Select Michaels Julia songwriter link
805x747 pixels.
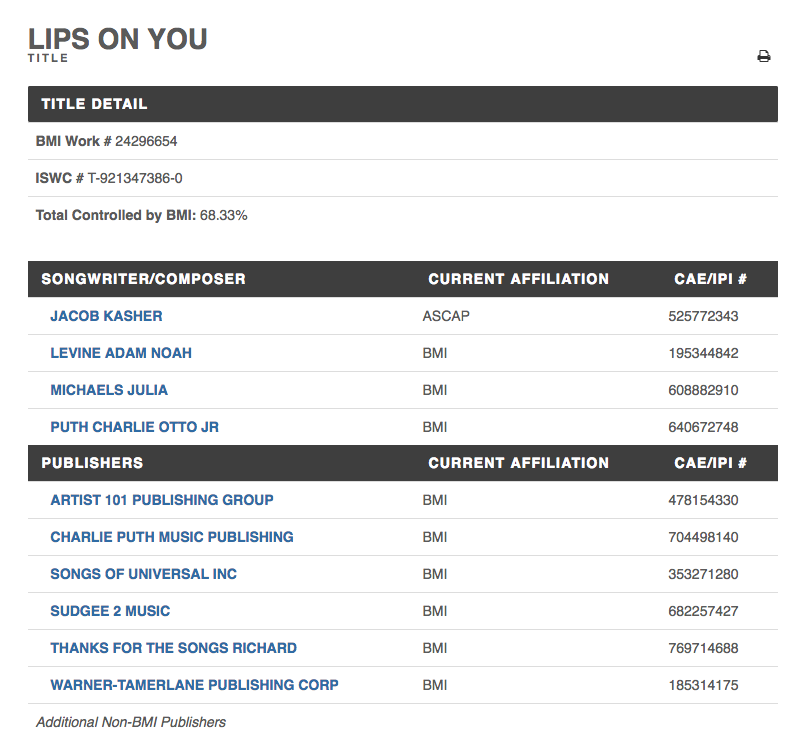pos(109,390)
